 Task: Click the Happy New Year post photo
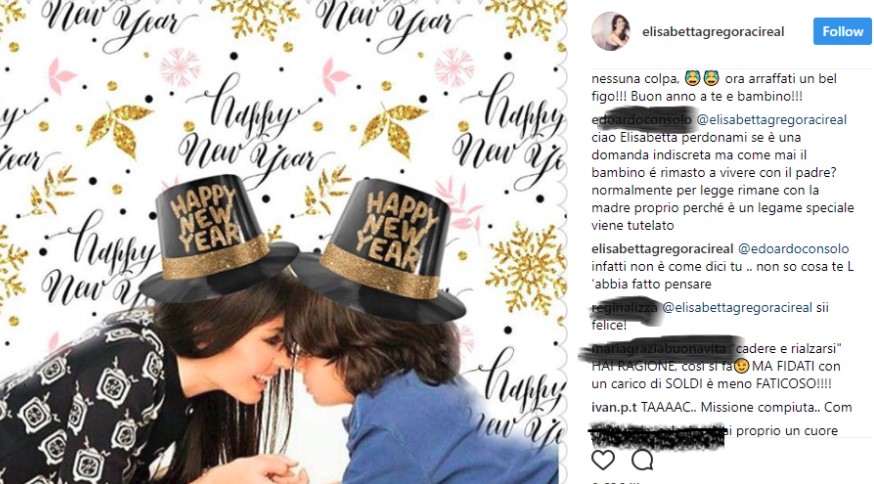(x=283, y=242)
